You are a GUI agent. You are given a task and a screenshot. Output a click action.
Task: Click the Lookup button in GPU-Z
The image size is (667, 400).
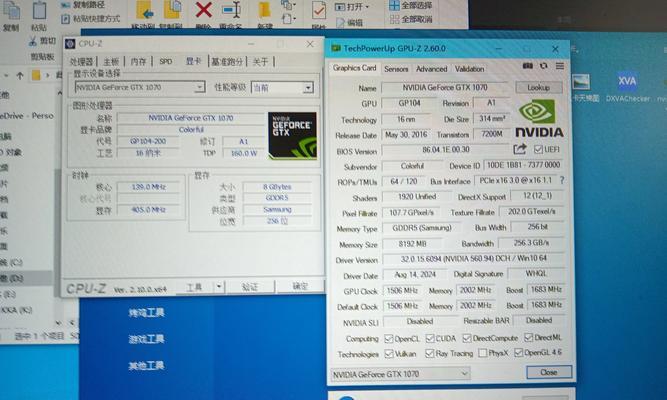[x=539, y=87]
